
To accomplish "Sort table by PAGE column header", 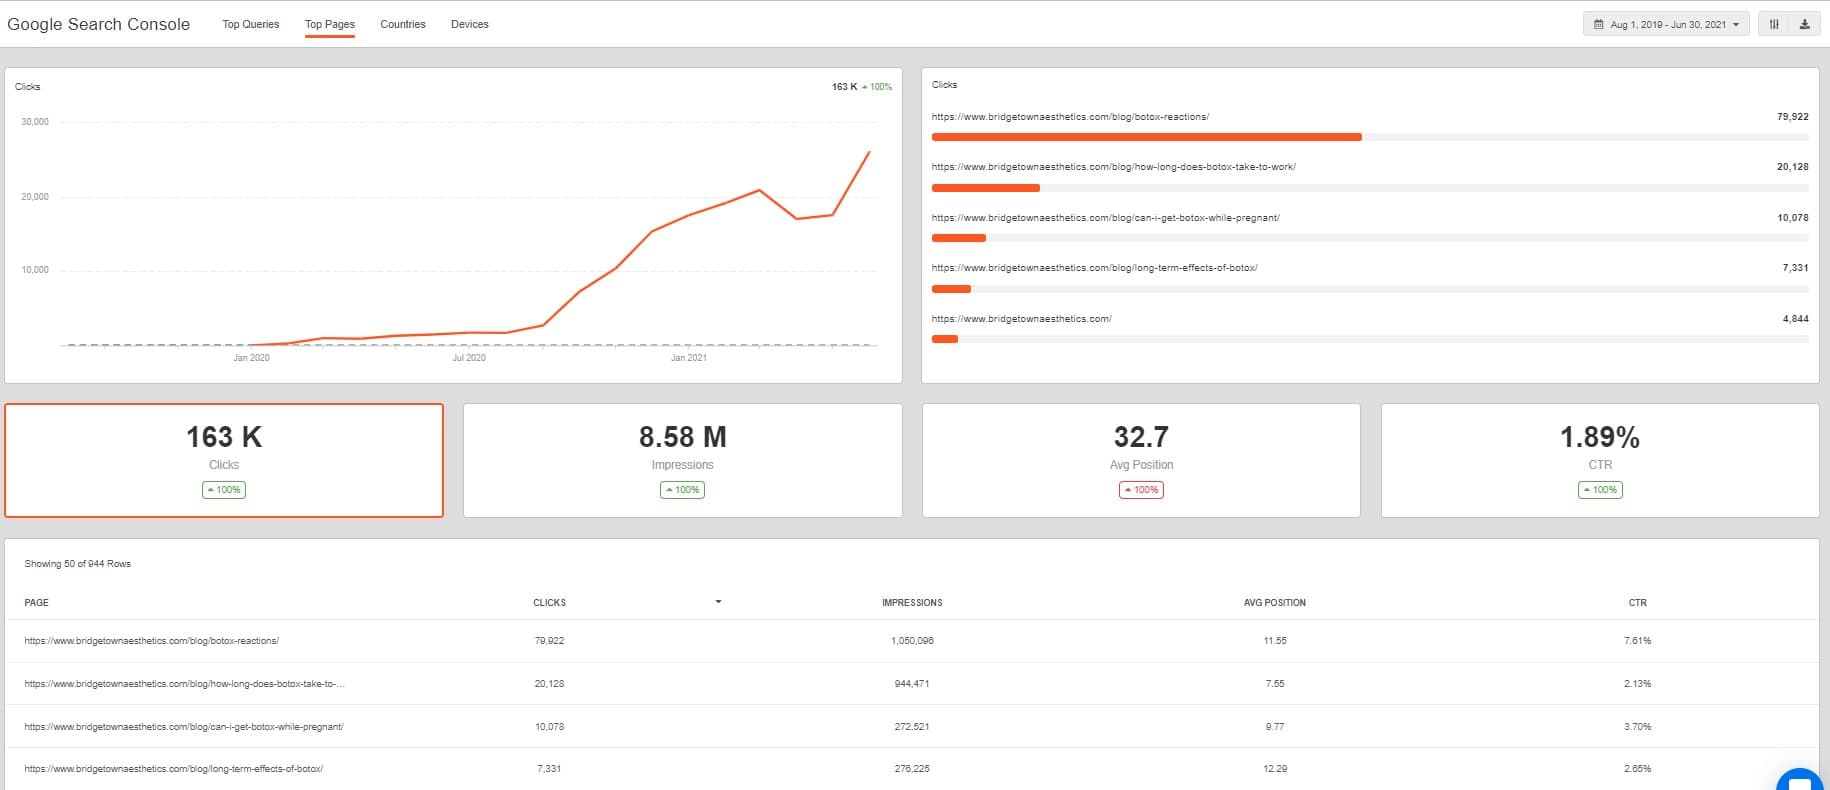I will click(x=36, y=603).
